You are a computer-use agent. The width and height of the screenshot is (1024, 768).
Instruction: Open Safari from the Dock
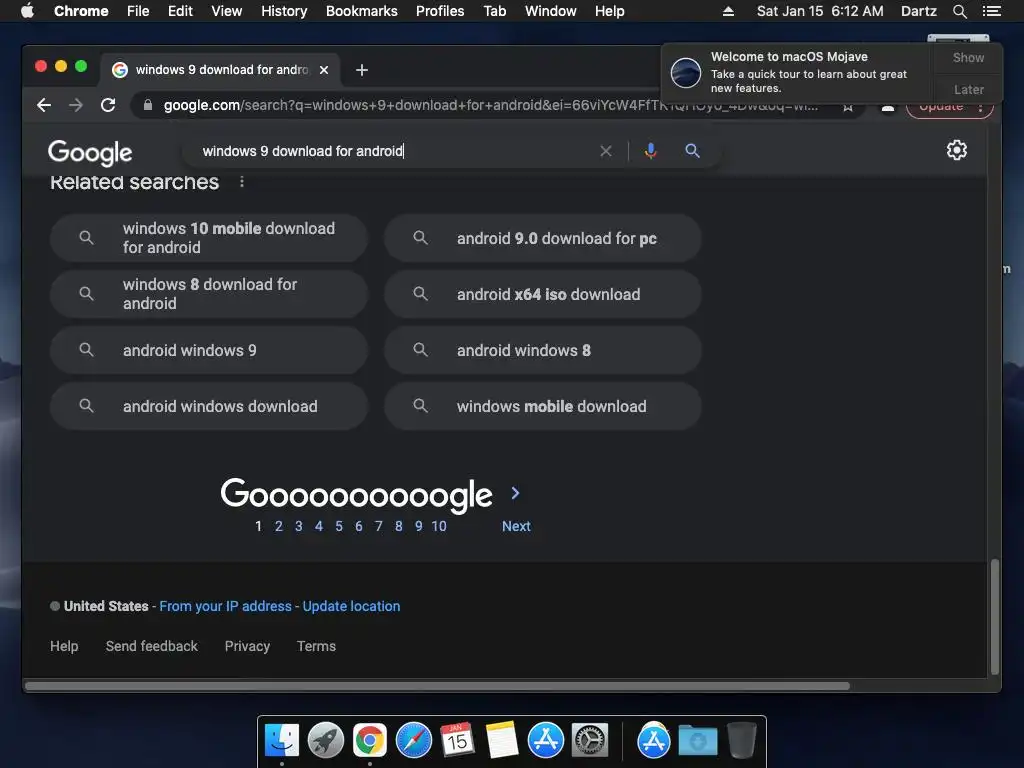pyautogui.click(x=413, y=741)
